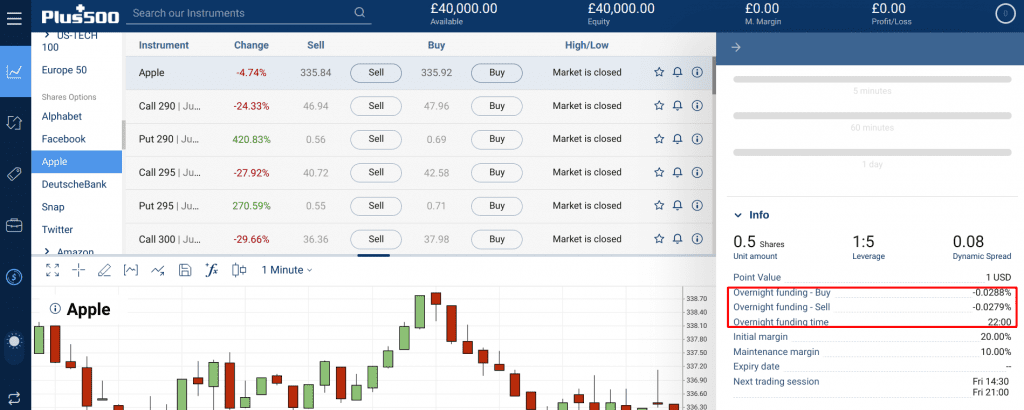Select the crosshair tool in chart toolbar
1024x410 pixels.
79,270
